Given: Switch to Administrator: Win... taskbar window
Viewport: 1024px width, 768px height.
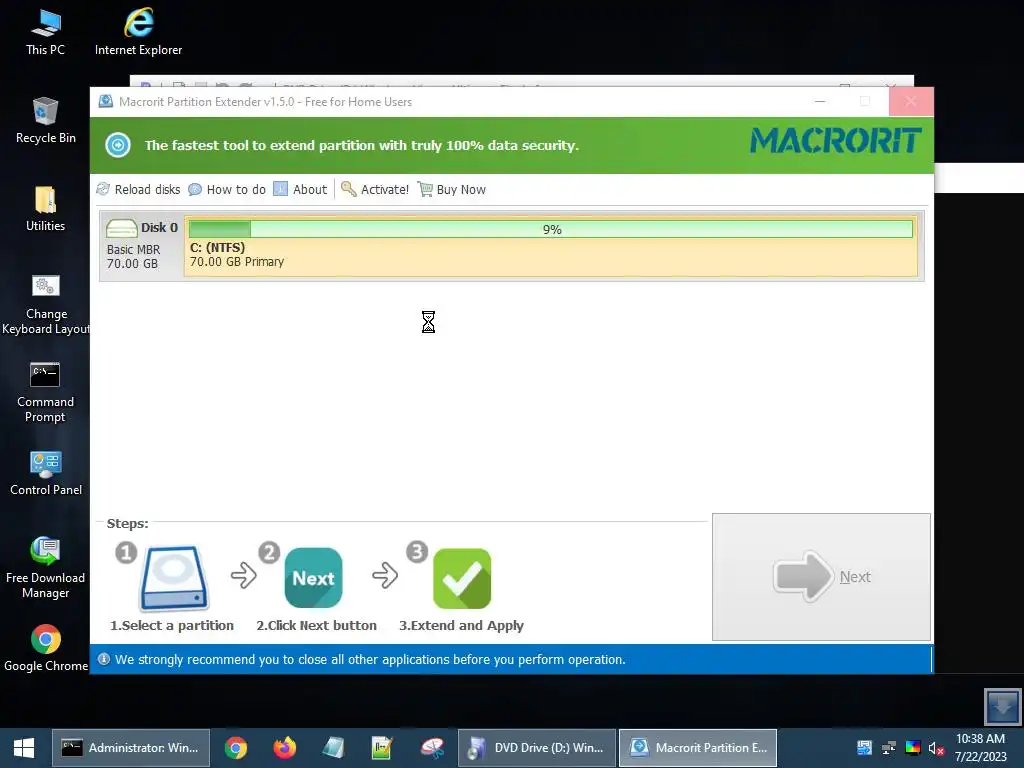Looking at the screenshot, I should 131,748.
